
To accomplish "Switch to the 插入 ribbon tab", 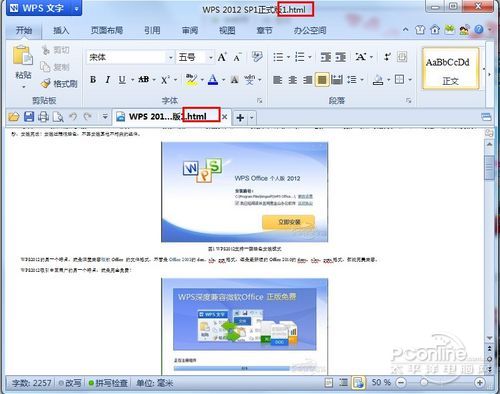I will 61,30.
